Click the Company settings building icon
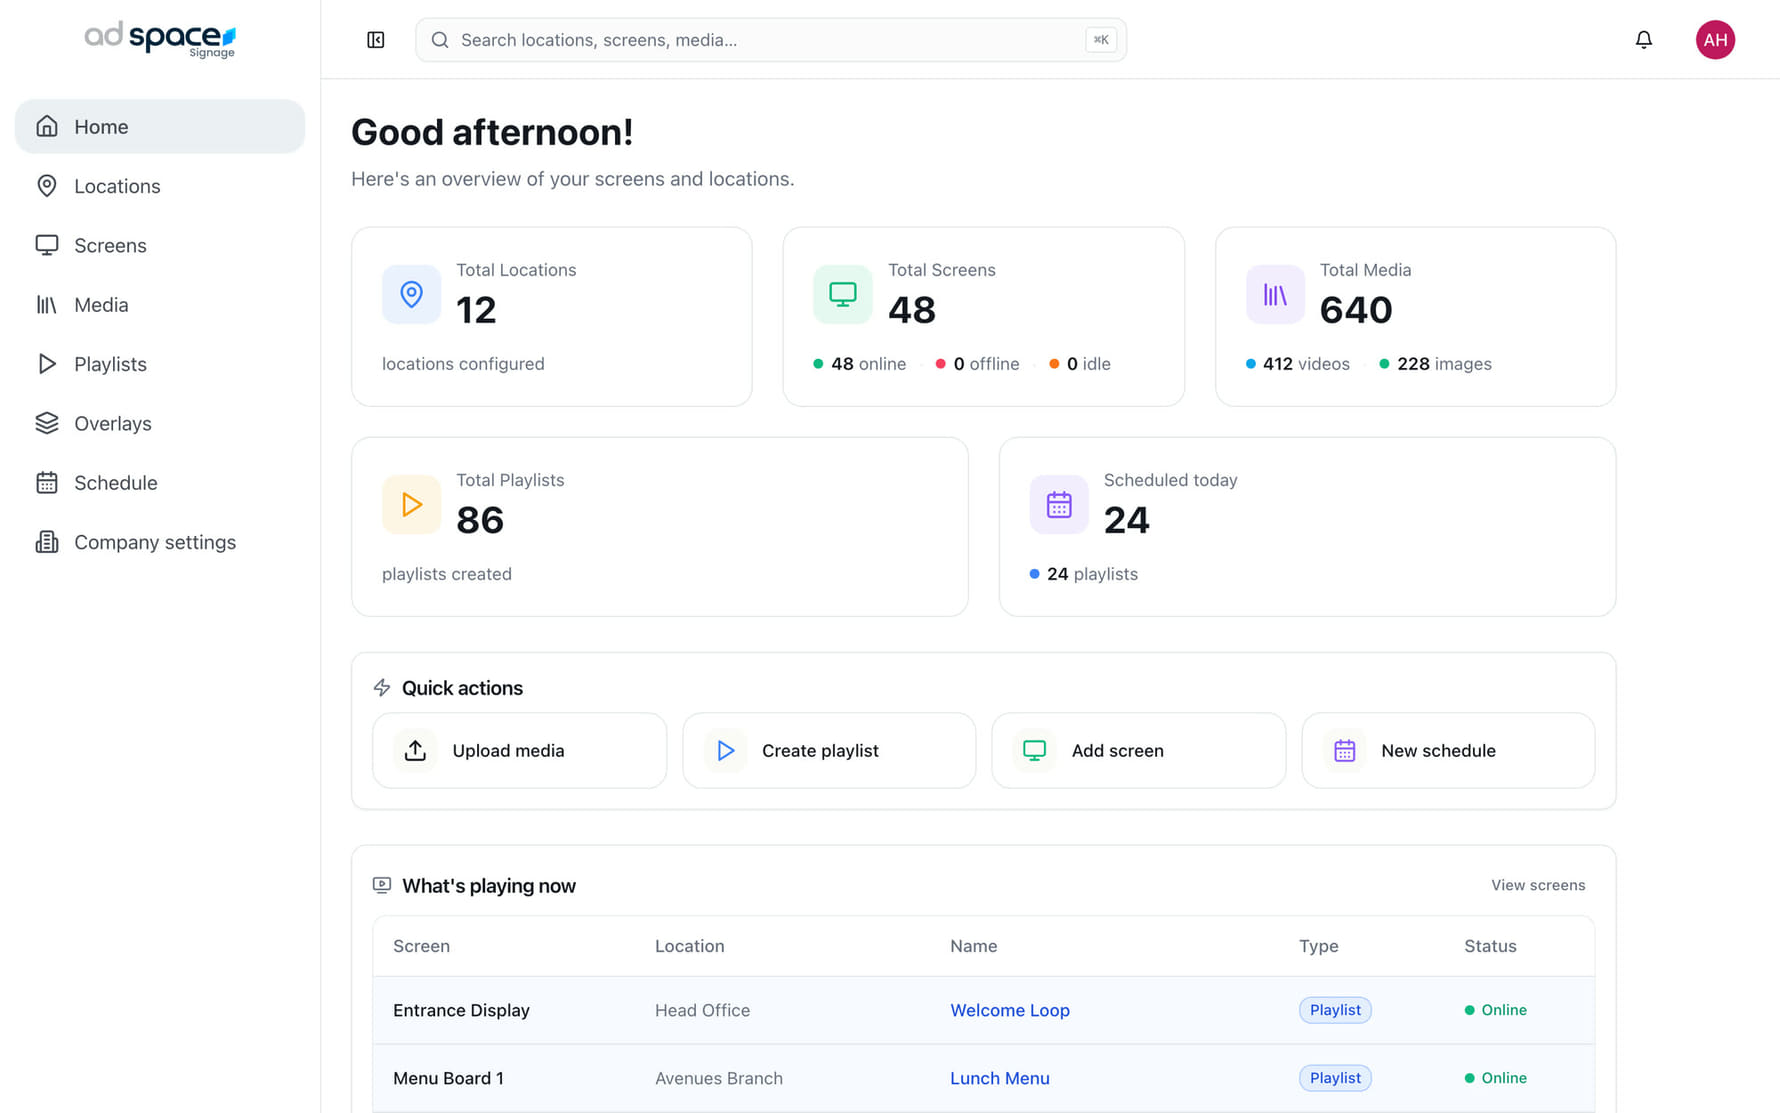The width and height of the screenshot is (1780, 1113). pyautogui.click(x=46, y=542)
